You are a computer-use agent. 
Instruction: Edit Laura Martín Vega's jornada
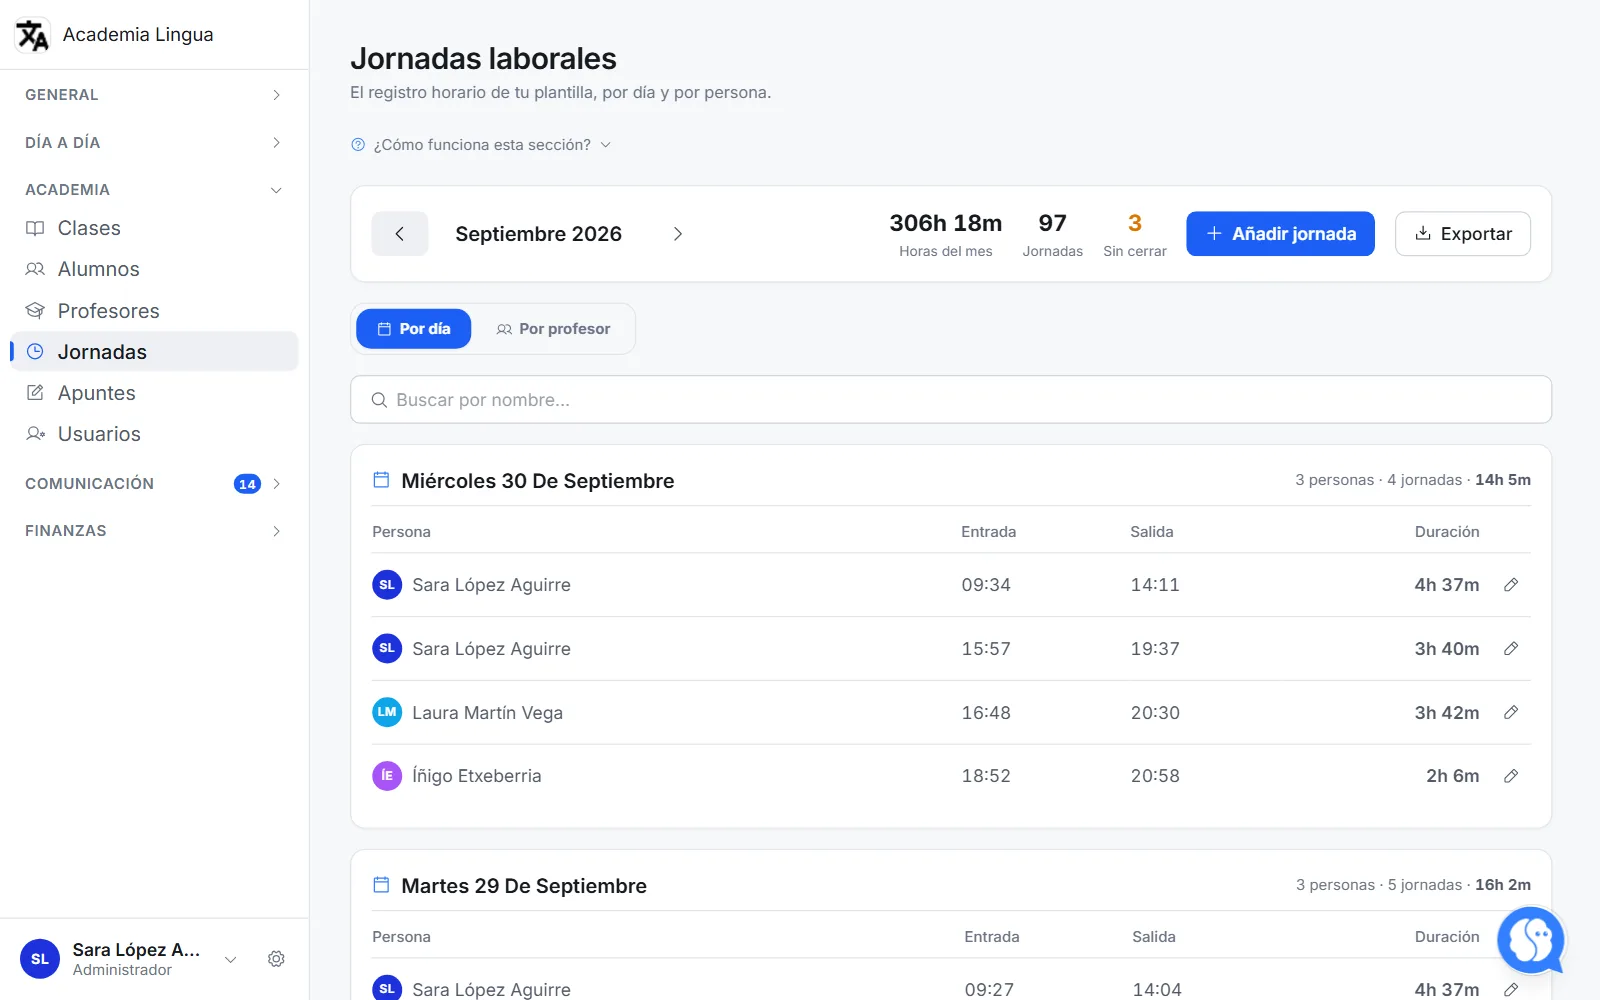click(1511, 713)
